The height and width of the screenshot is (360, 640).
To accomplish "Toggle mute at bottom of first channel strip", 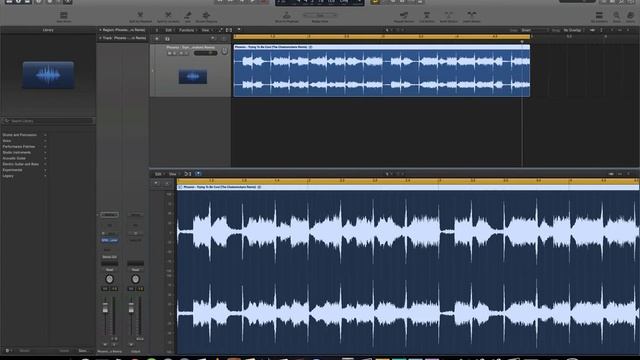I will 105,344.
